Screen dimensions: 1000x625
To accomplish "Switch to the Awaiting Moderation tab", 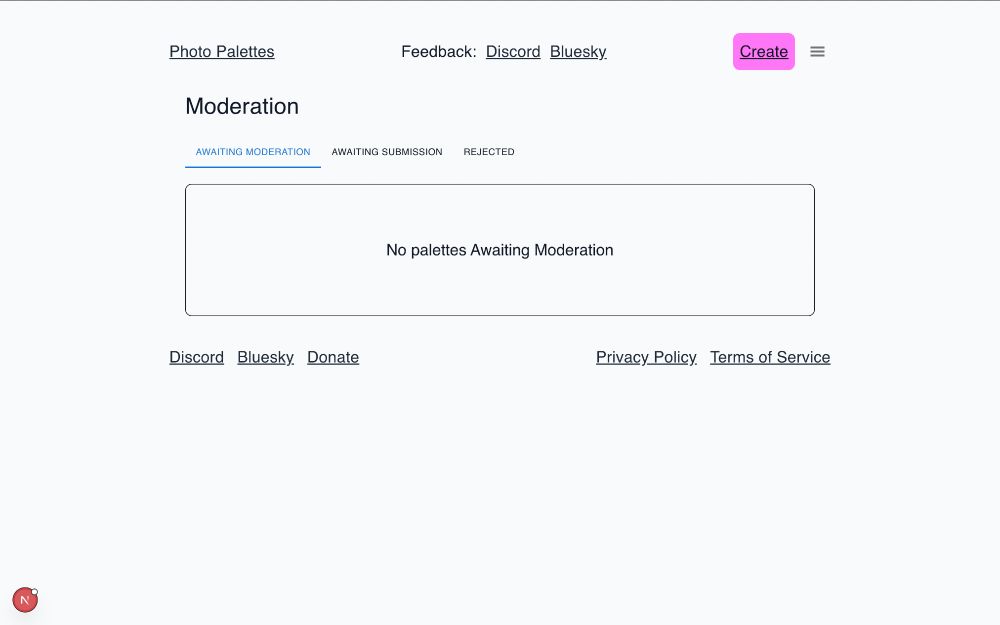I will pyautogui.click(x=253, y=152).
